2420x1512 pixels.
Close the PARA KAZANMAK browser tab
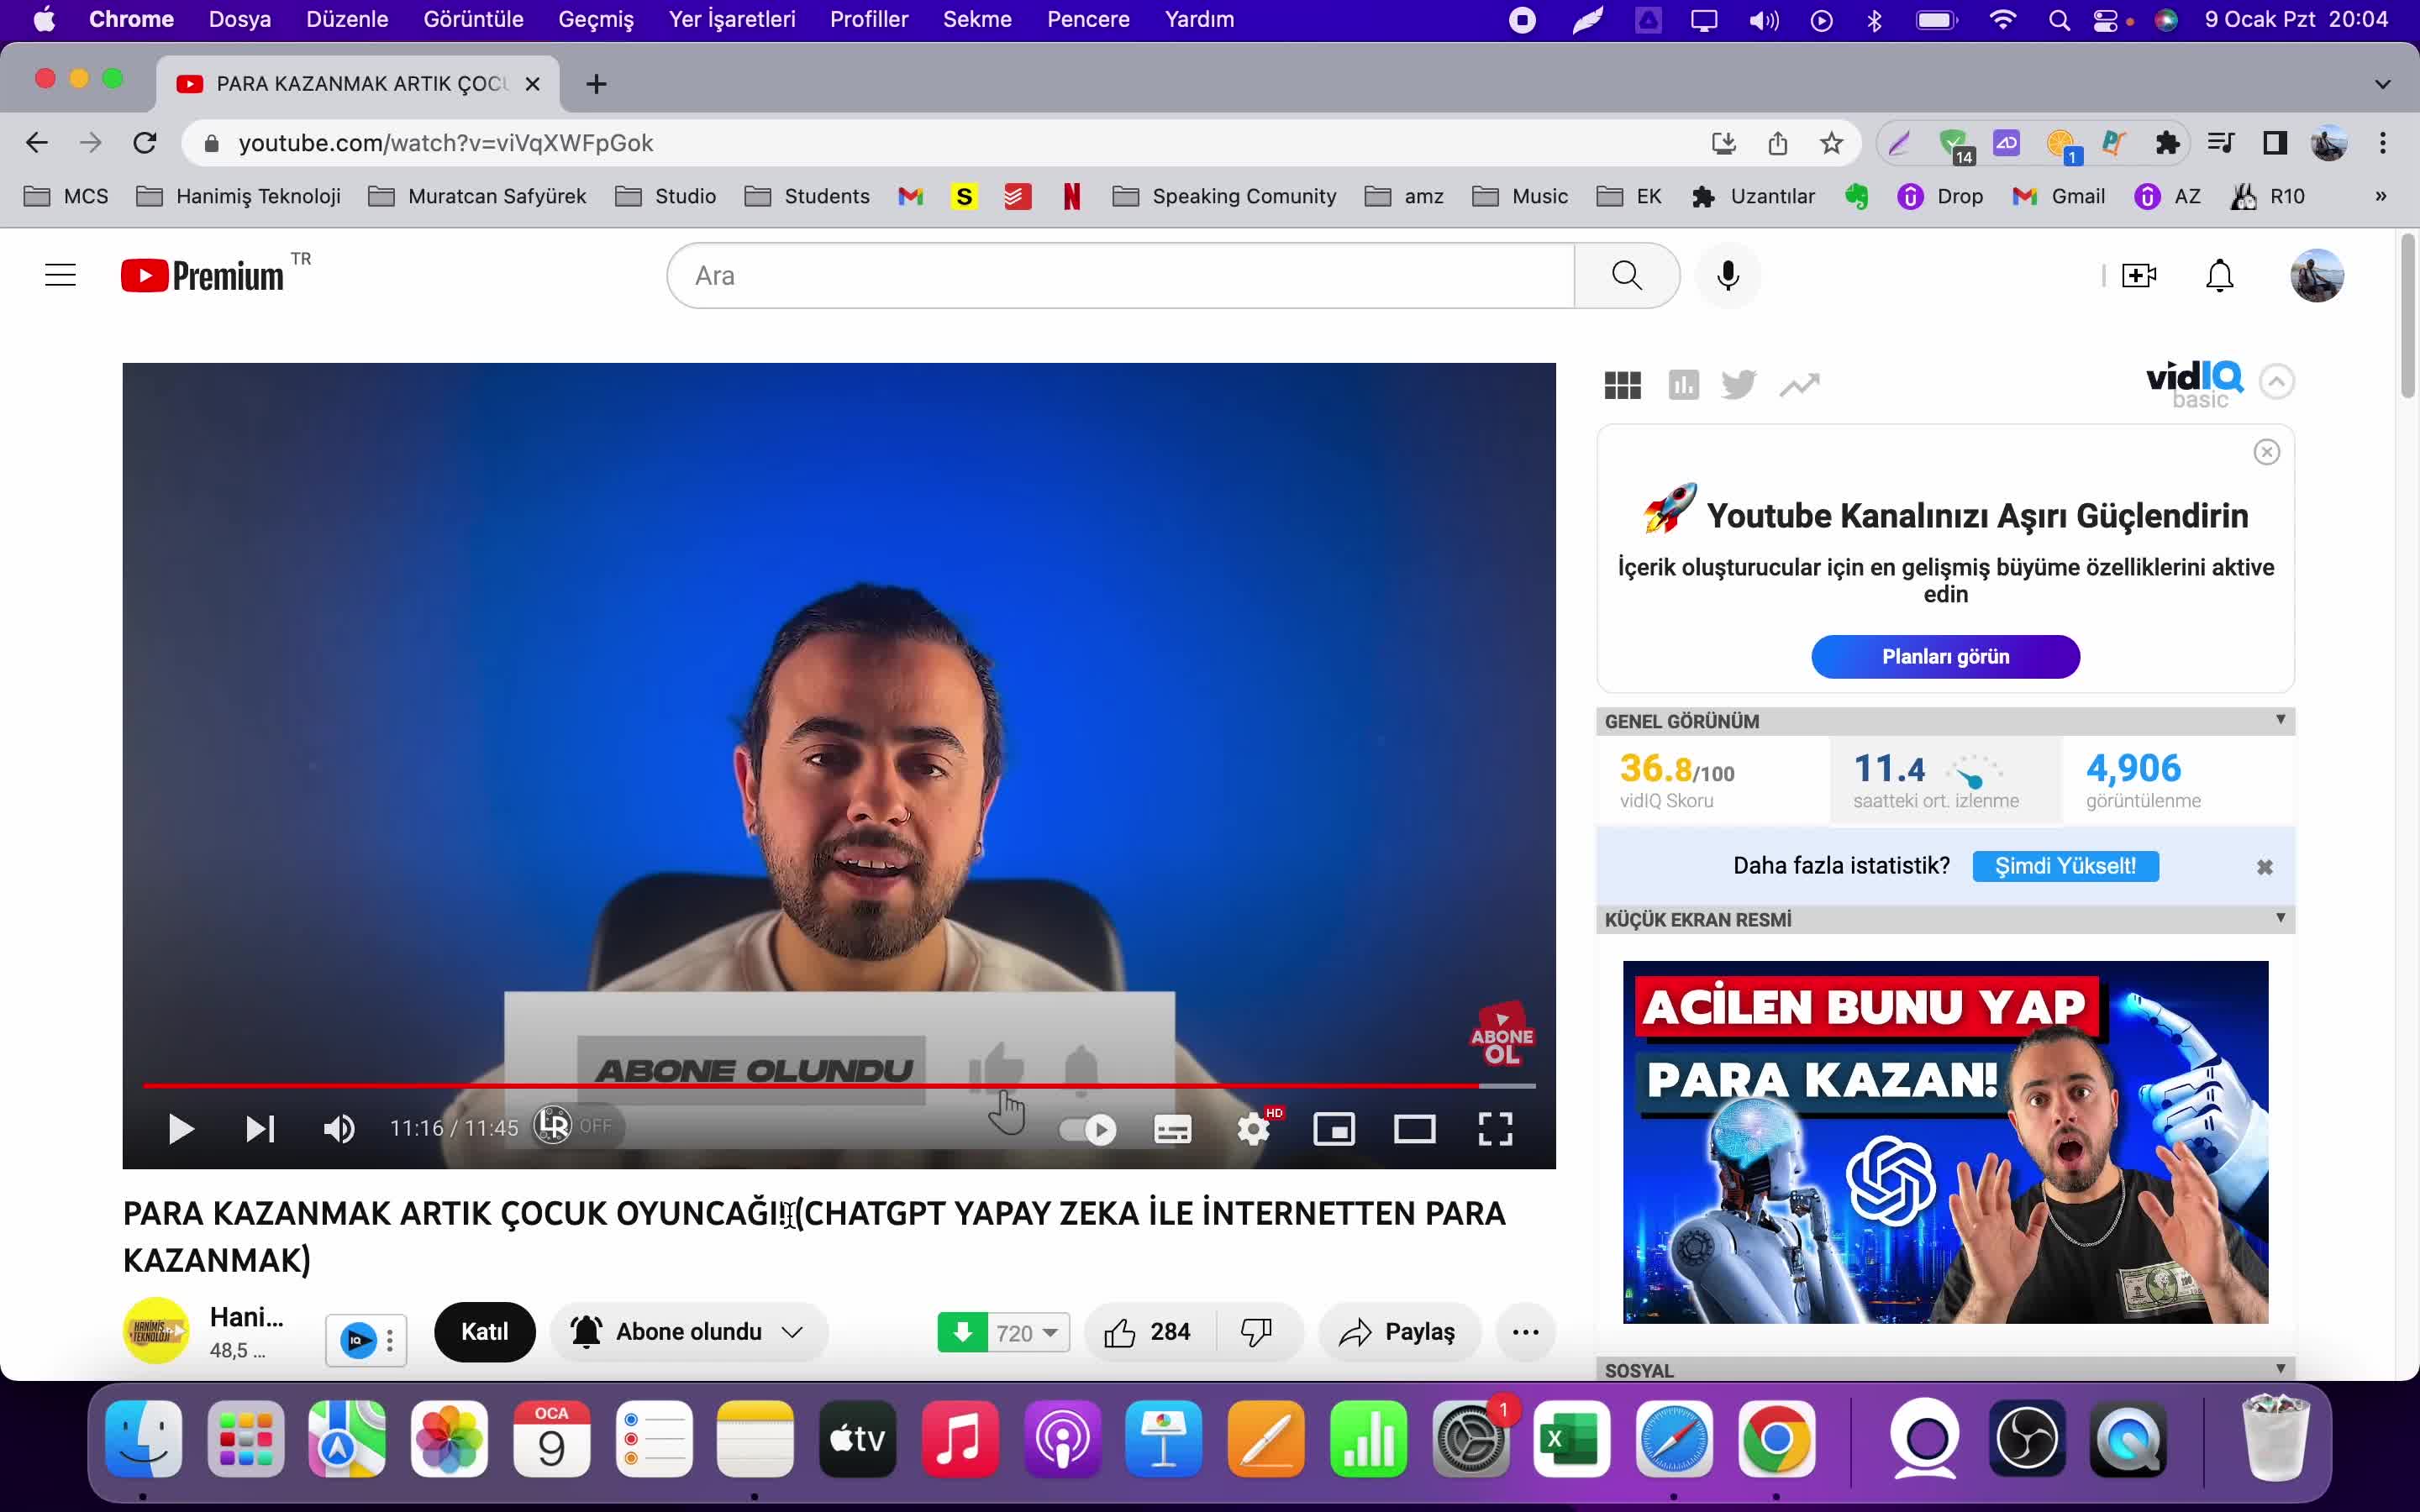(533, 84)
